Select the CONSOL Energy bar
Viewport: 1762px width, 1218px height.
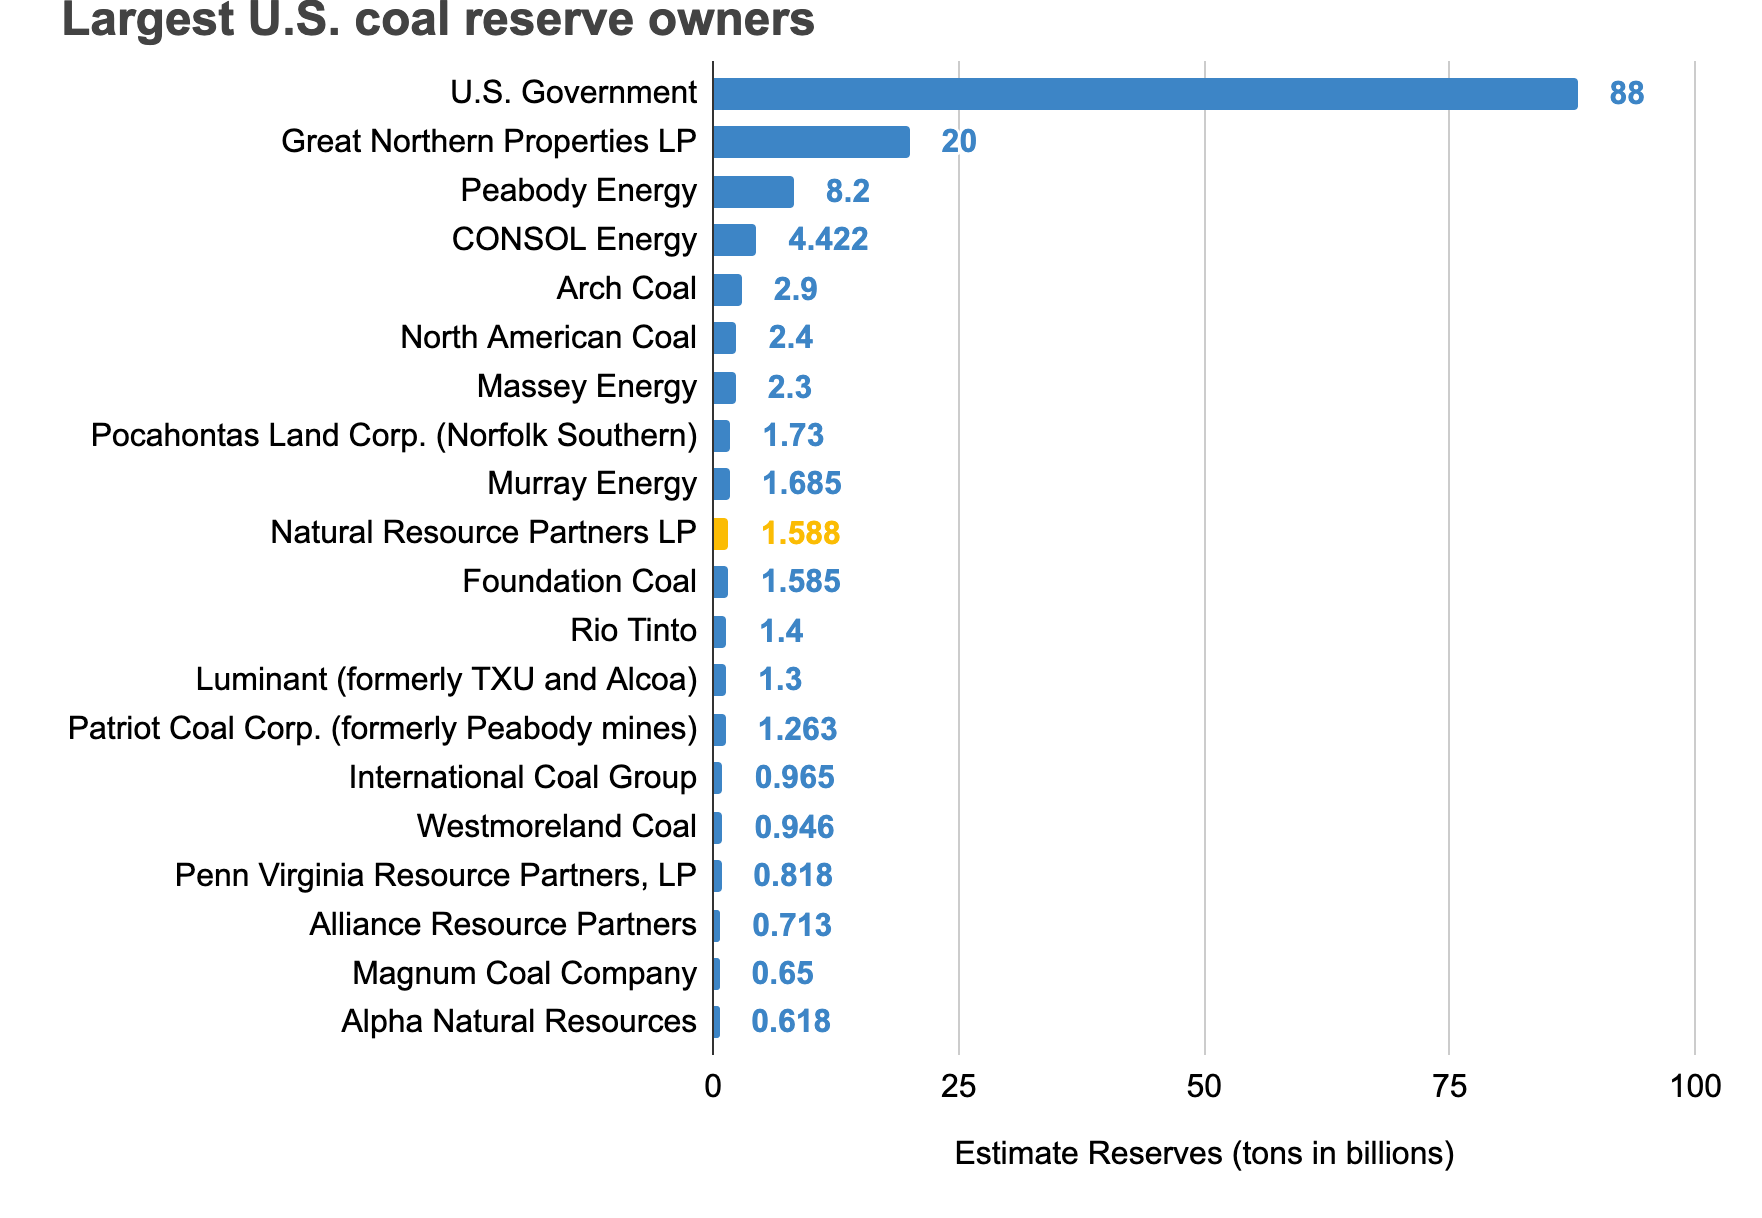point(734,240)
